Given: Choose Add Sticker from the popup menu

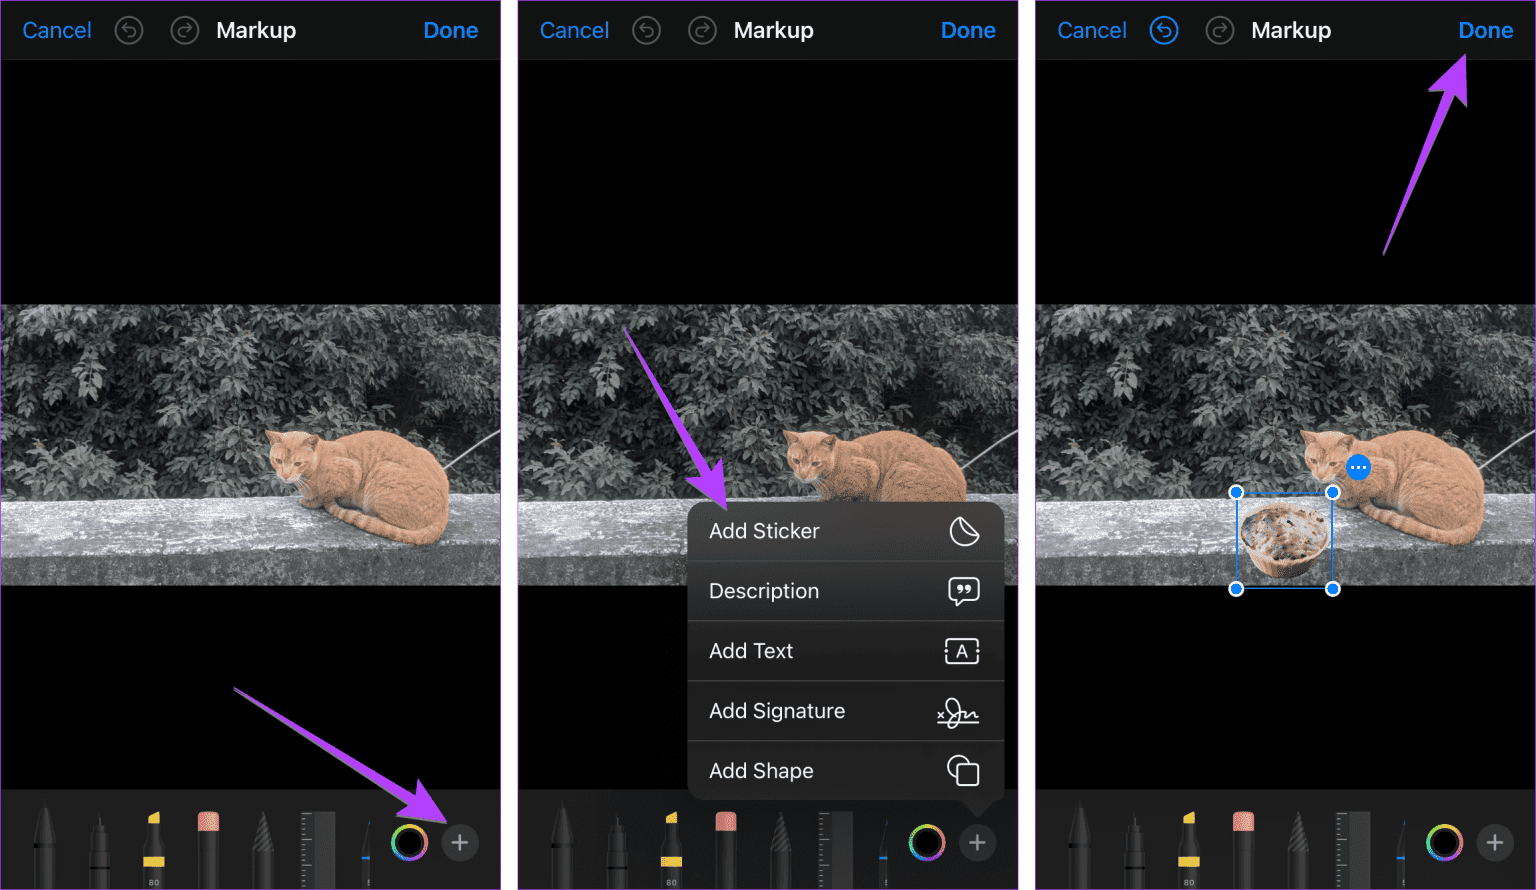Looking at the screenshot, I should 846,531.
